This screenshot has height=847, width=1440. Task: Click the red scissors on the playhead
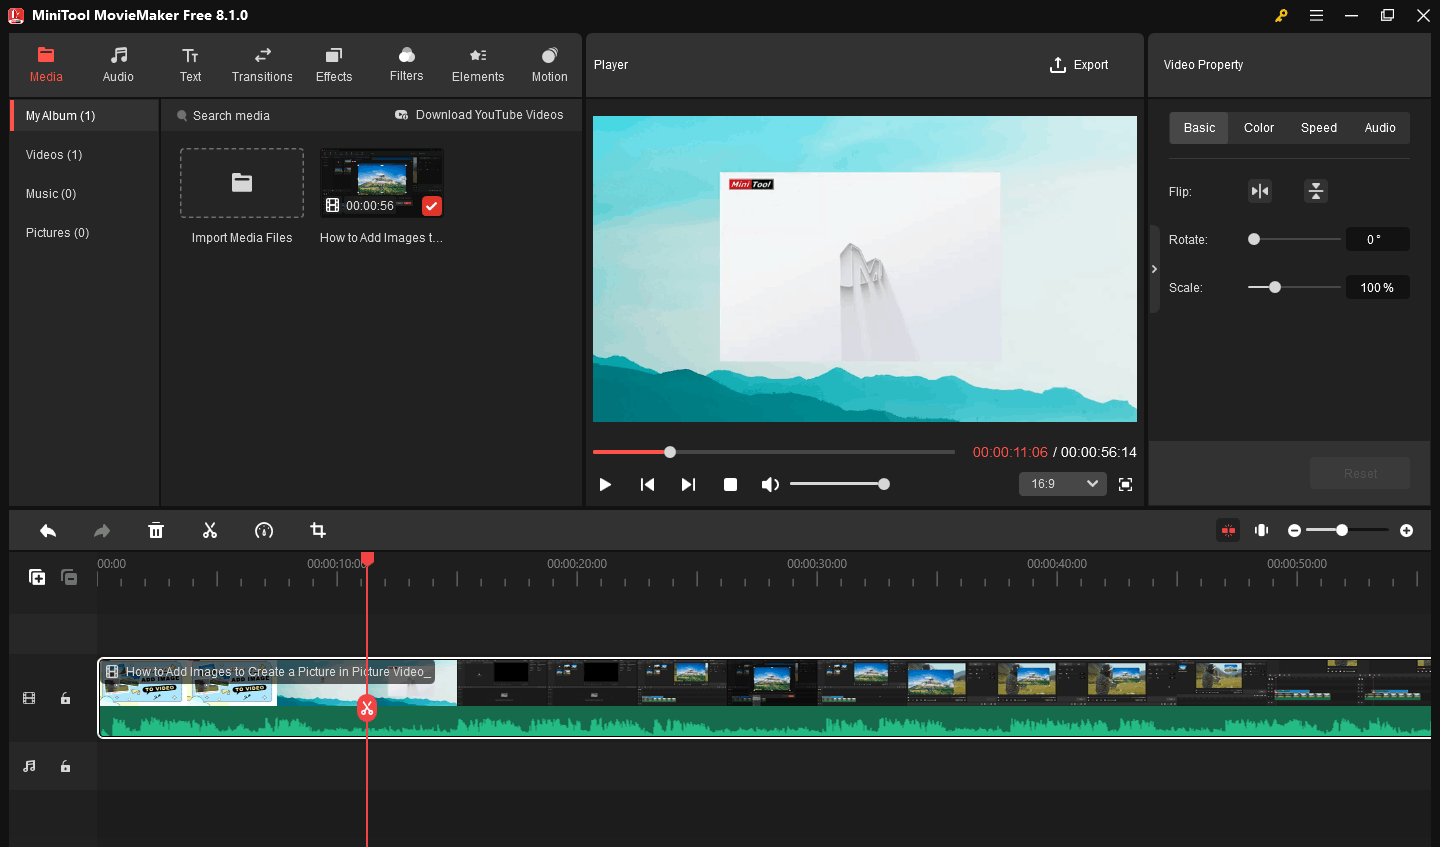pyautogui.click(x=367, y=709)
